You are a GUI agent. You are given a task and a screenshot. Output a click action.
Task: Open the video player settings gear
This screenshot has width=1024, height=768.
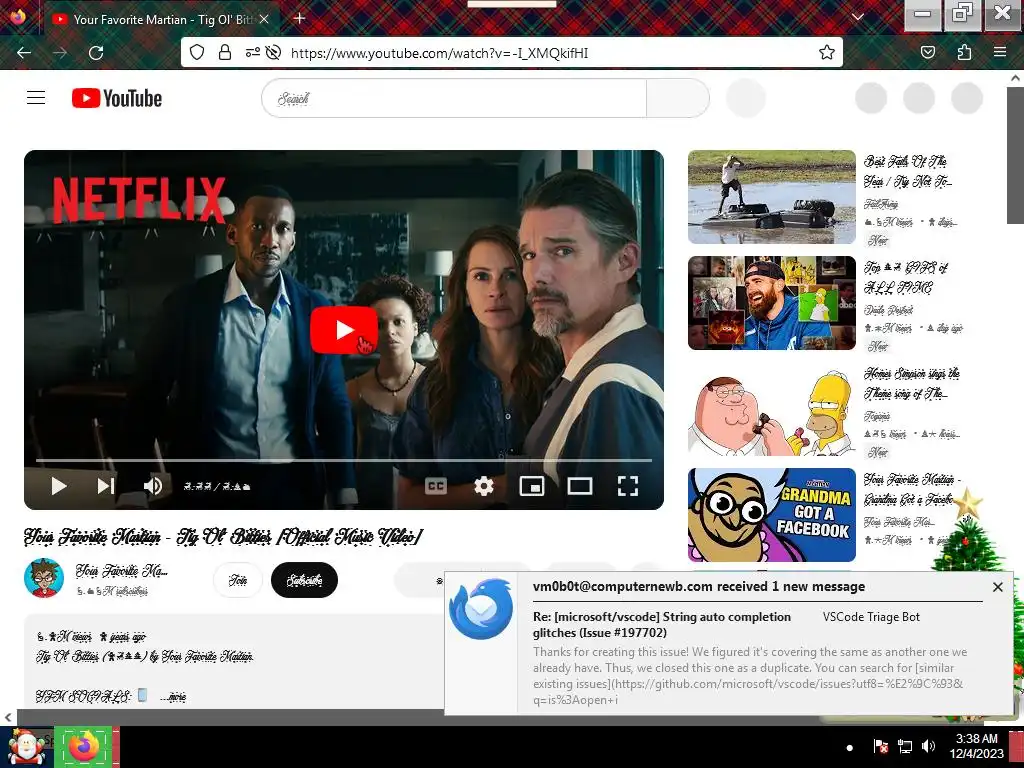point(484,486)
